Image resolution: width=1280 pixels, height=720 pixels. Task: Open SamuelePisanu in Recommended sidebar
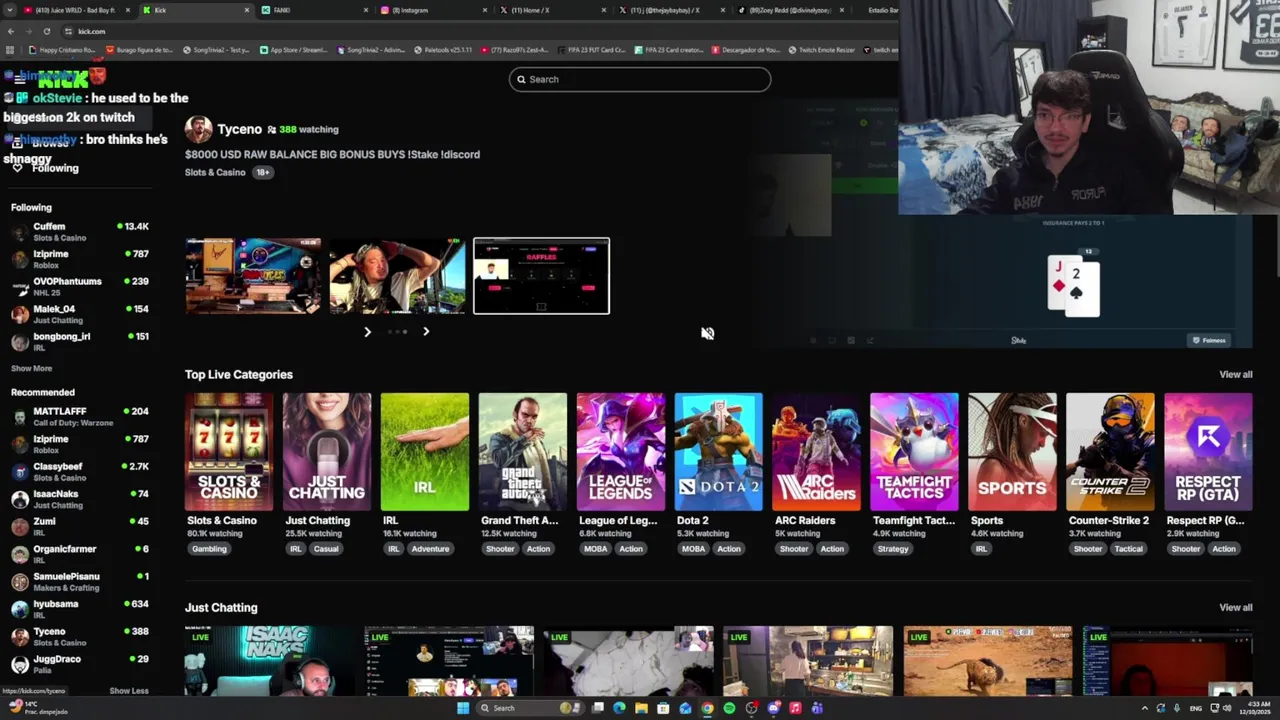tap(80, 582)
